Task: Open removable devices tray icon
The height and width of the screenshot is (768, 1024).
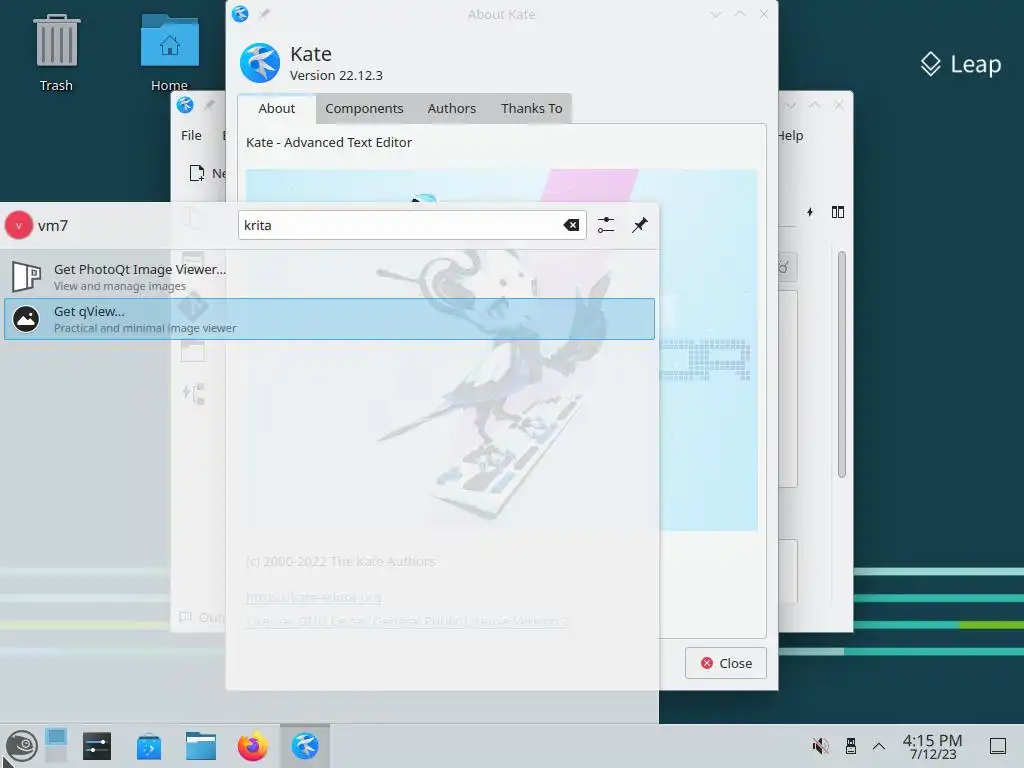Action: coord(850,746)
